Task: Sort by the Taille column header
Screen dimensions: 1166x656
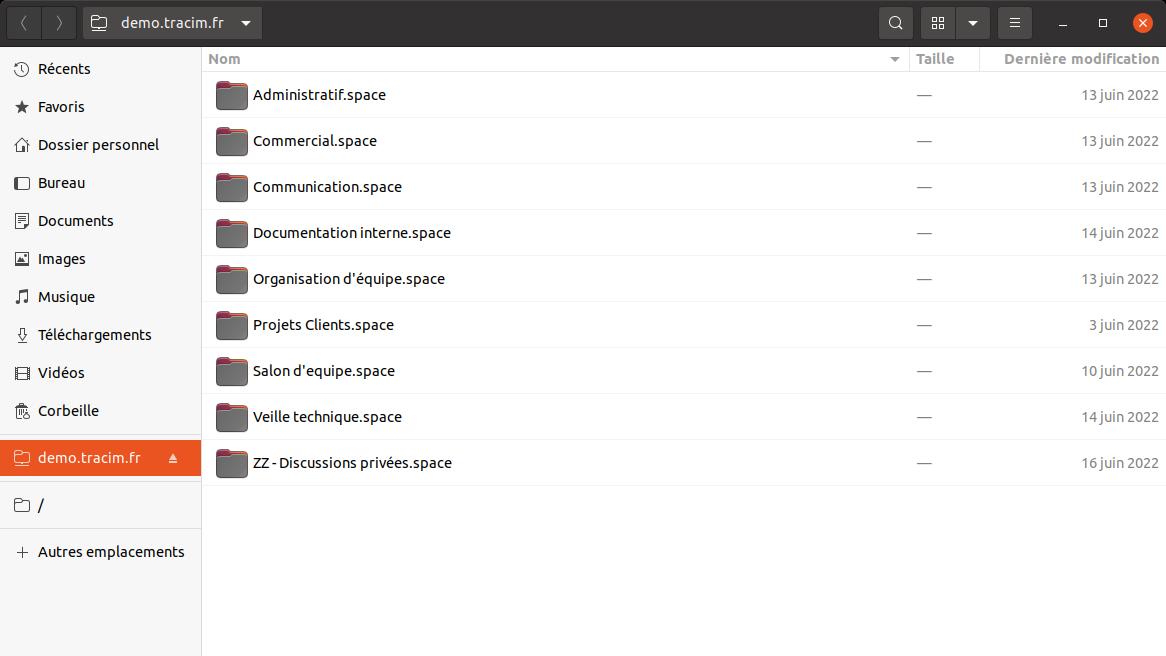Action: coord(935,59)
